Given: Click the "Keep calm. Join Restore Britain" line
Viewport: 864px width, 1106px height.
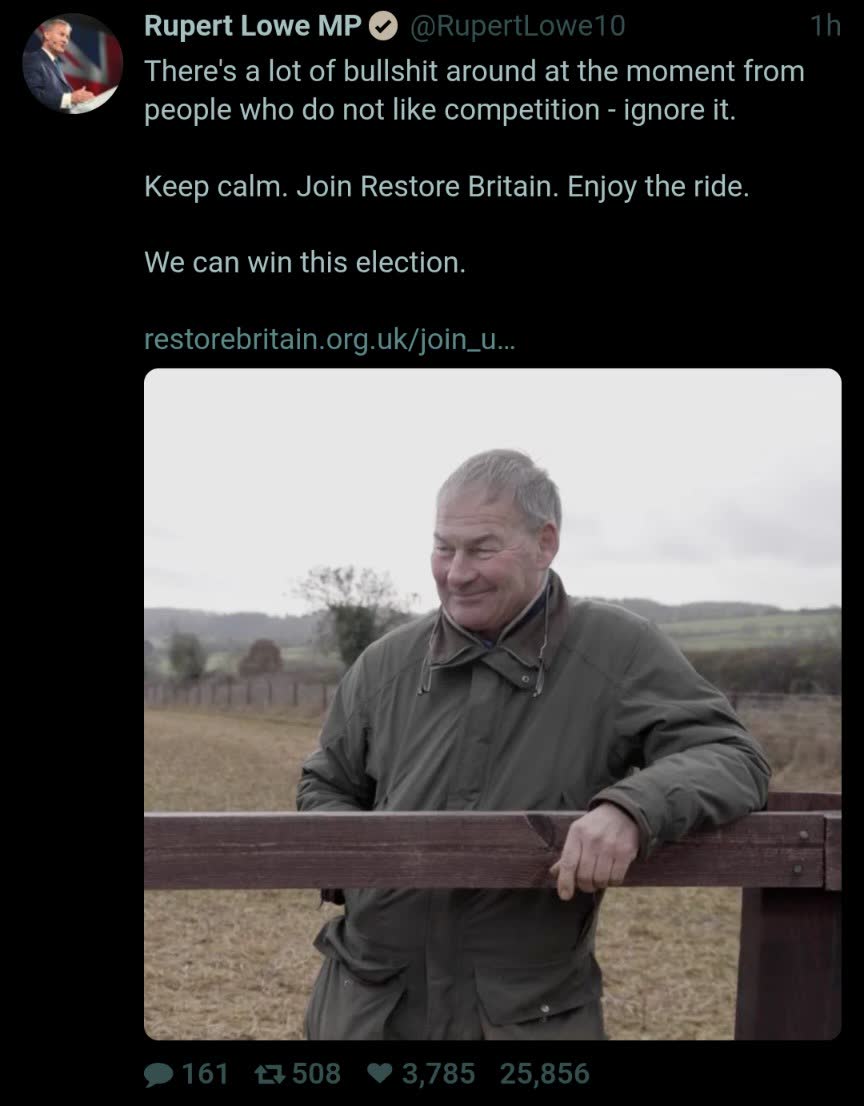Looking at the screenshot, I should click(446, 187).
